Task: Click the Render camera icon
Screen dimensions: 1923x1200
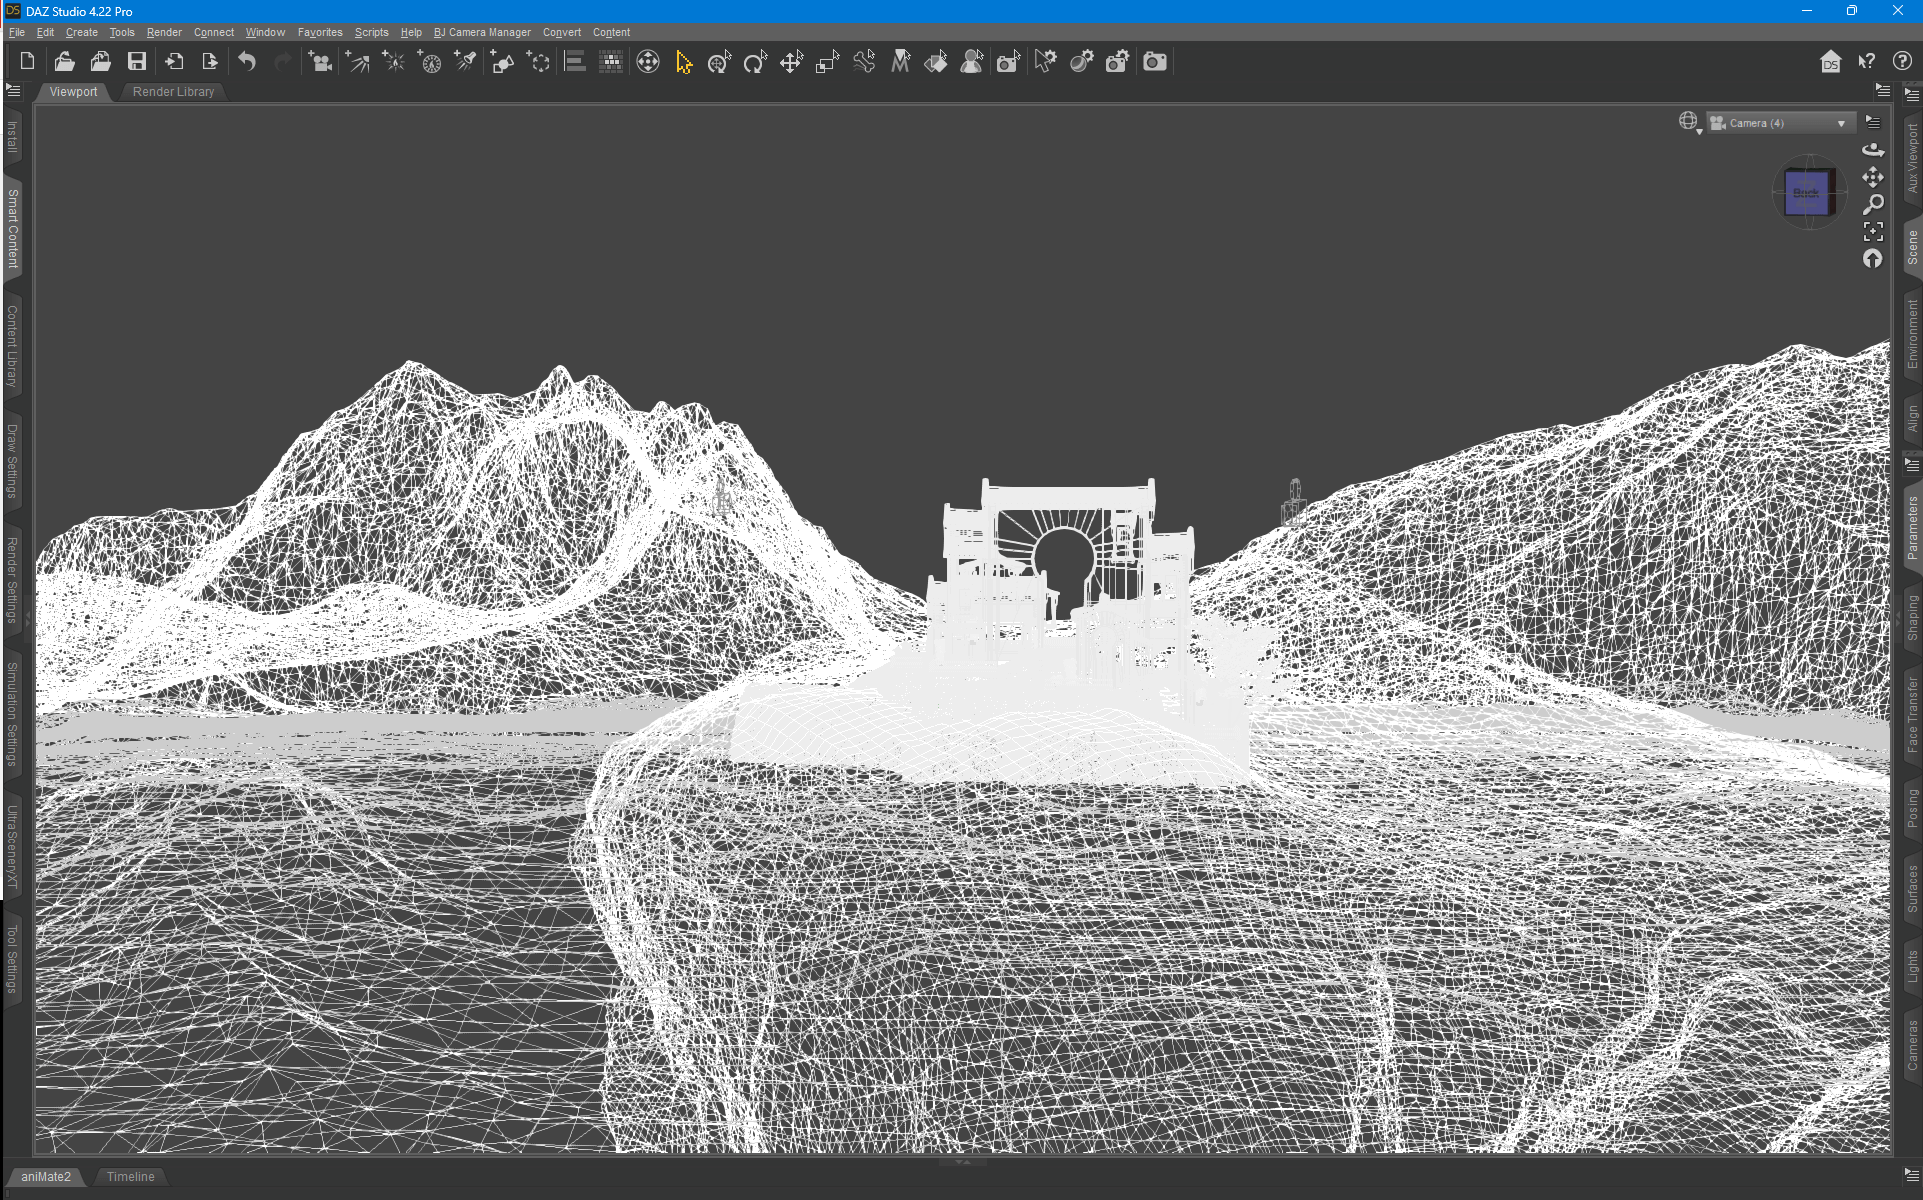Action: point(1155,62)
